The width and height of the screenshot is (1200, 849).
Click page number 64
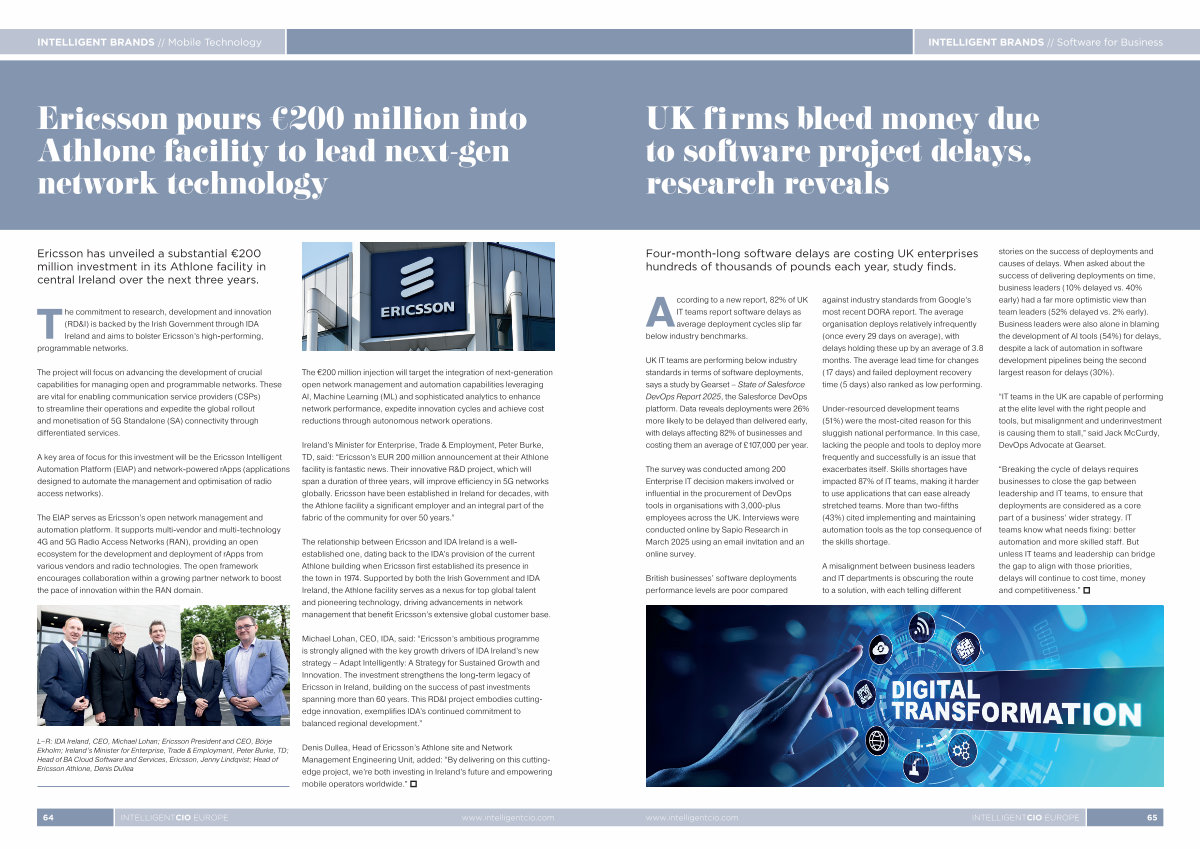(48, 818)
